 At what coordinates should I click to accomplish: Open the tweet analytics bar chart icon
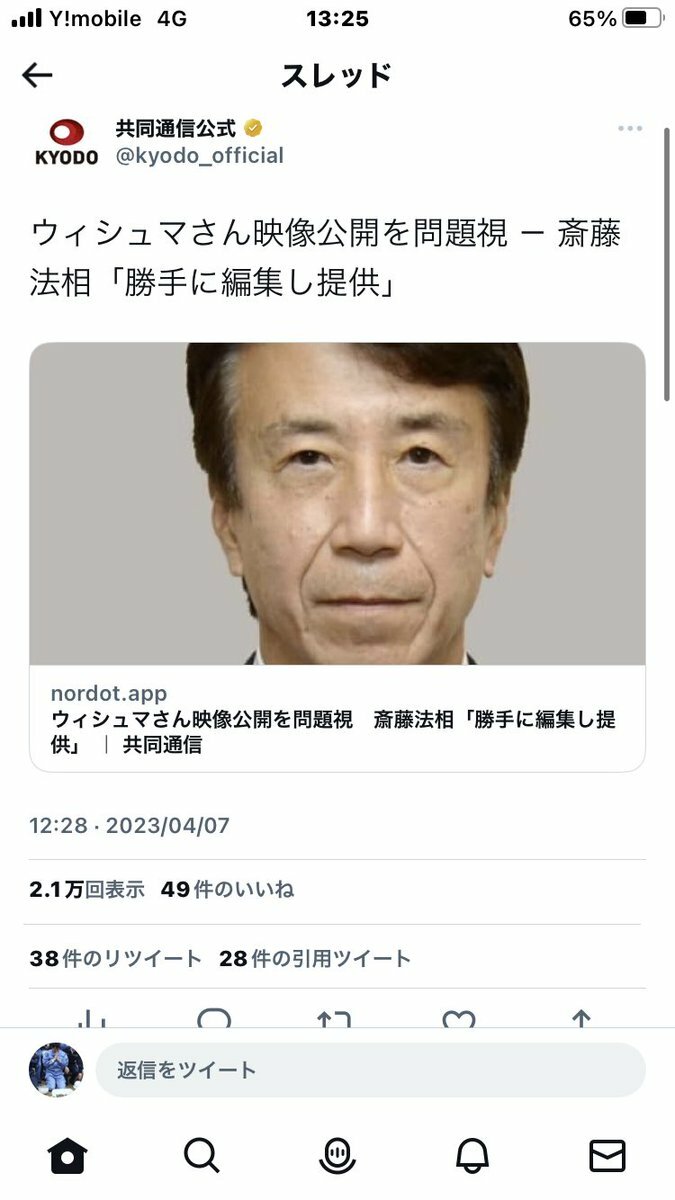click(92, 1019)
